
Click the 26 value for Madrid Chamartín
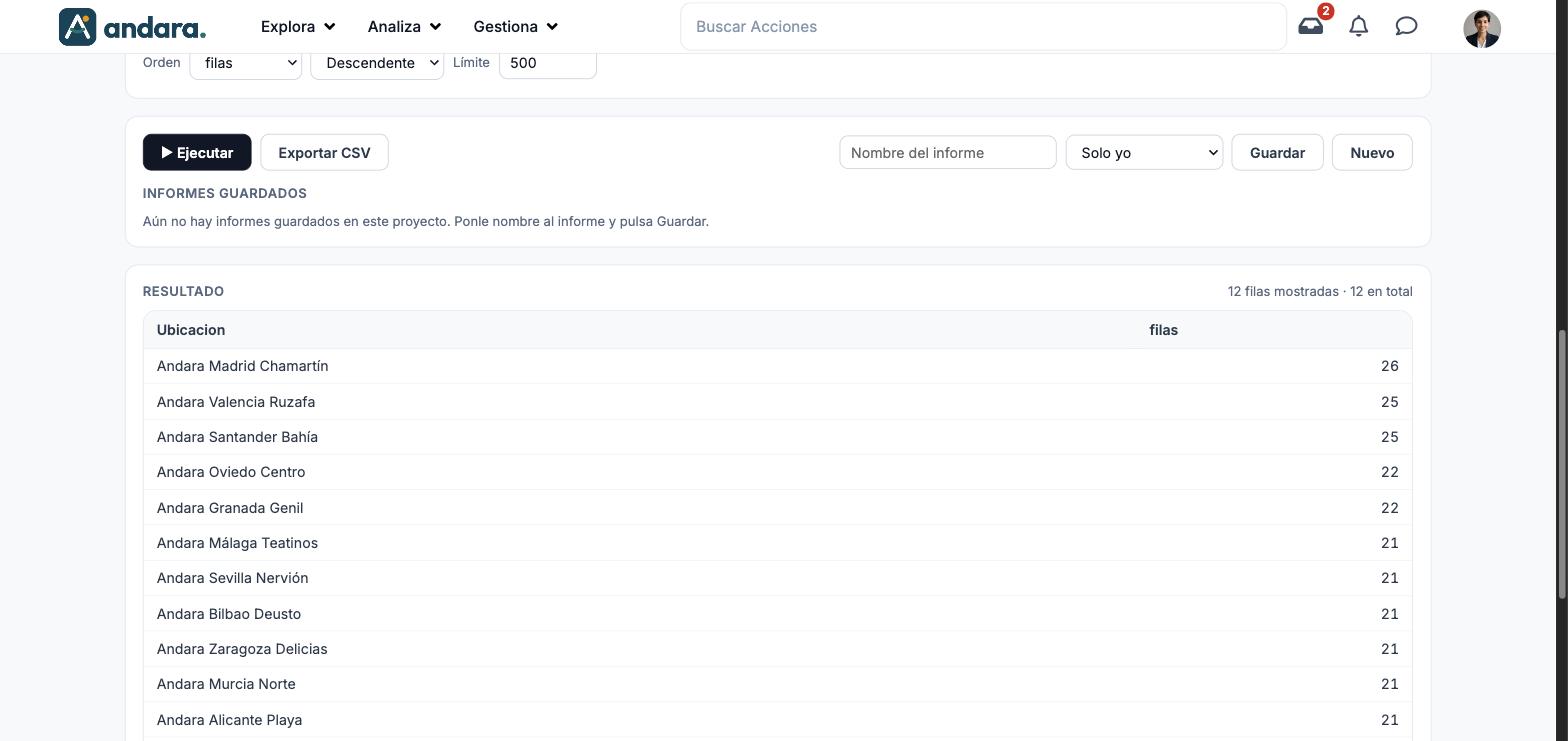pos(1389,366)
